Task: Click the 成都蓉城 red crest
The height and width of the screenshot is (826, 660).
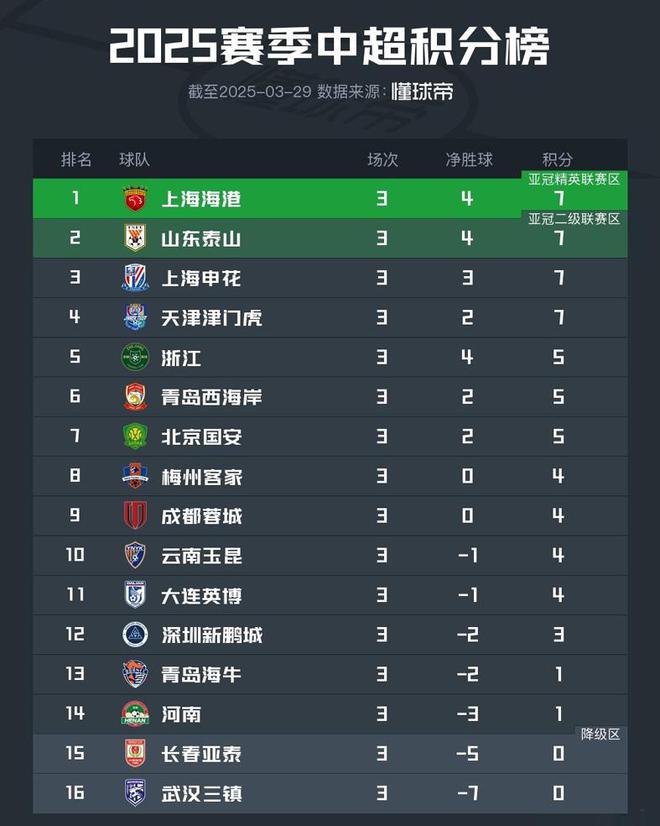Action: (x=135, y=515)
